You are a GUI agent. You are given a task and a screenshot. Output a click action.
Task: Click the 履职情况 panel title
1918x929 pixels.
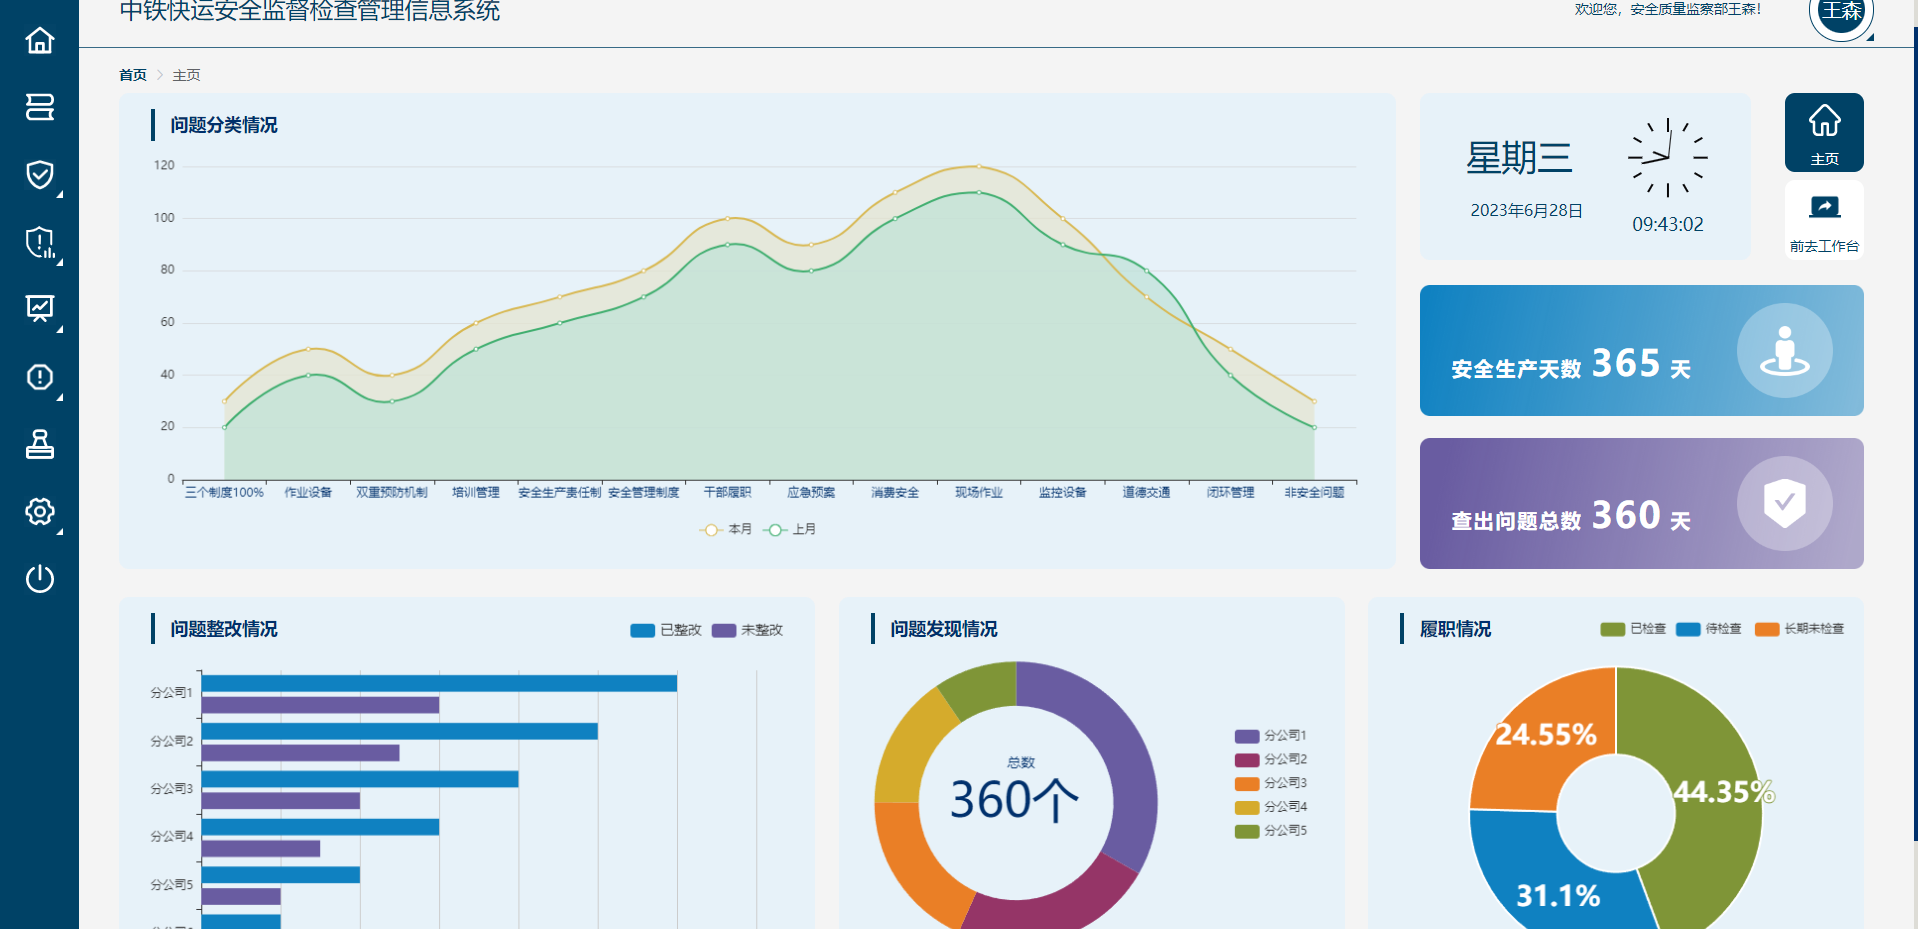(x=1455, y=629)
